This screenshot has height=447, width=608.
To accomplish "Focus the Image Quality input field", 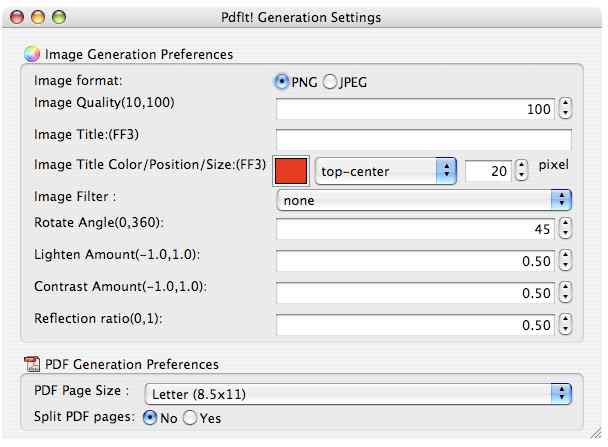I will click(x=414, y=110).
